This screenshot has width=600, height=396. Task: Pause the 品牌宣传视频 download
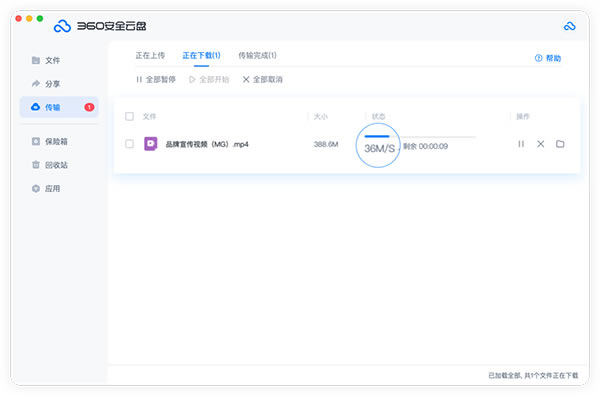pos(521,144)
